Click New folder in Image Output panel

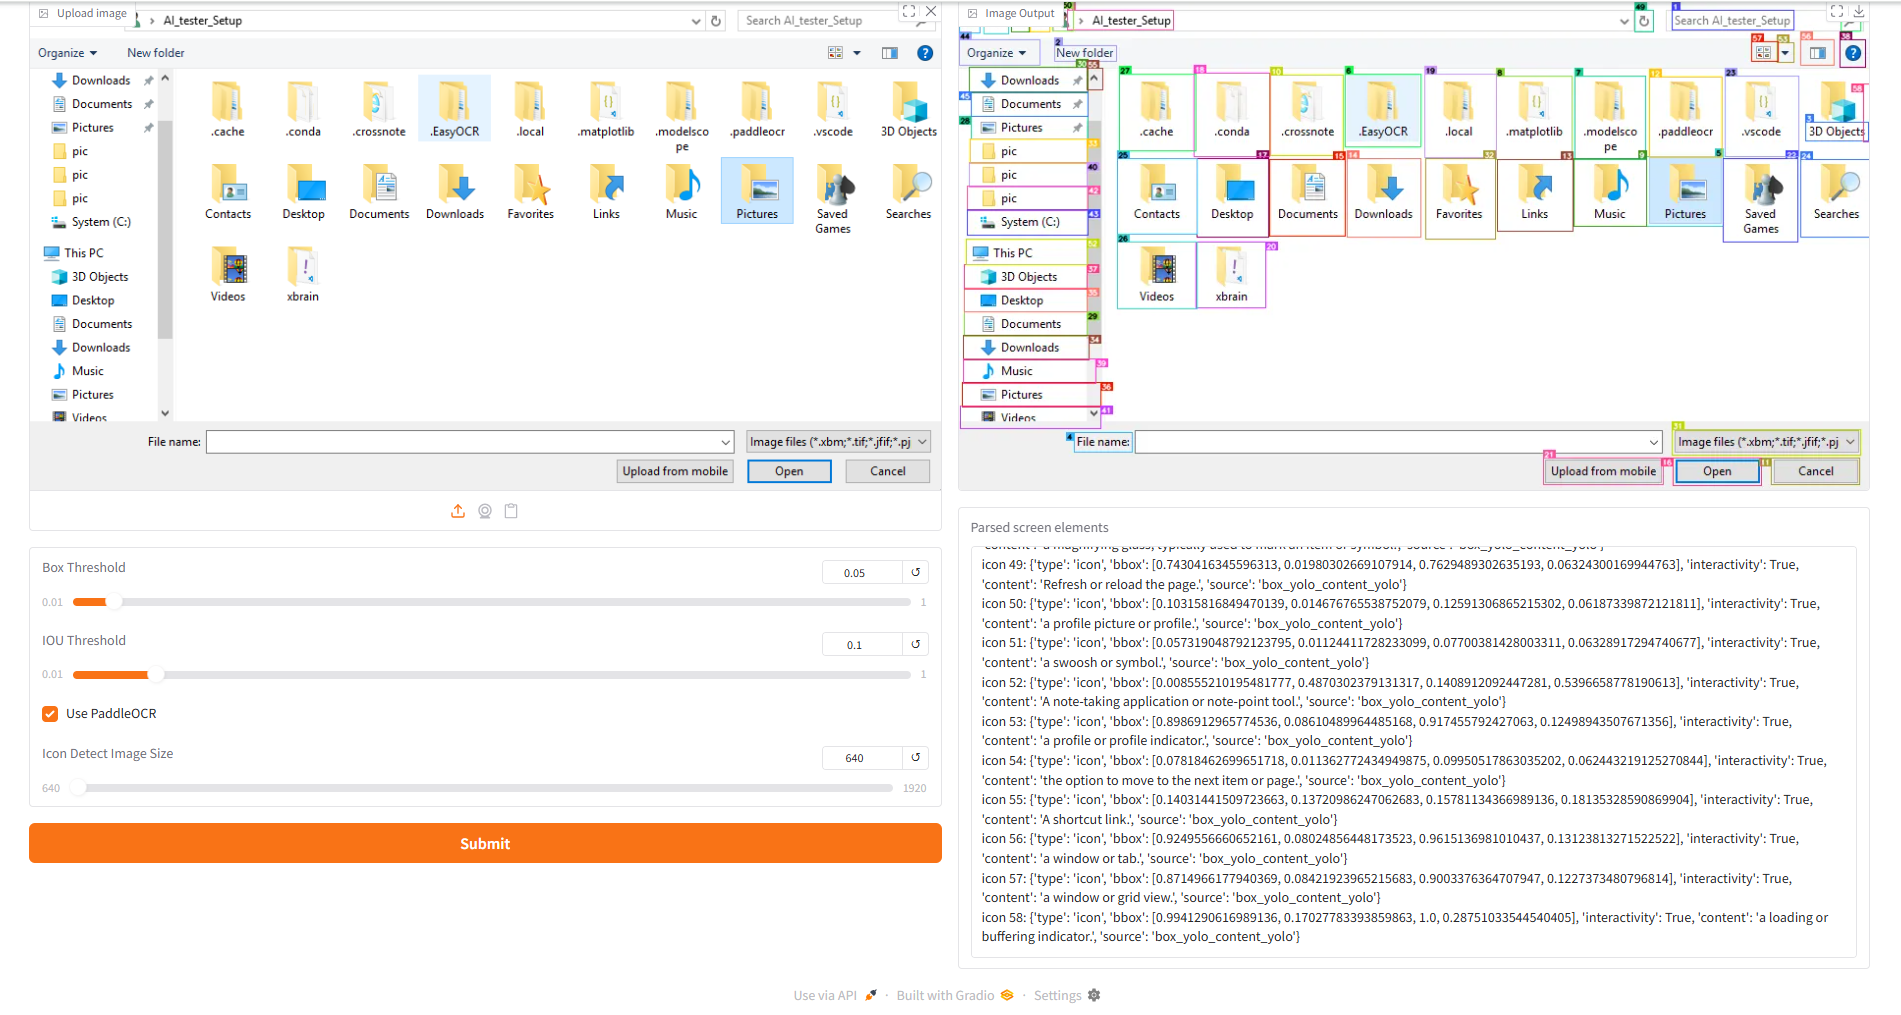pos(1085,53)
